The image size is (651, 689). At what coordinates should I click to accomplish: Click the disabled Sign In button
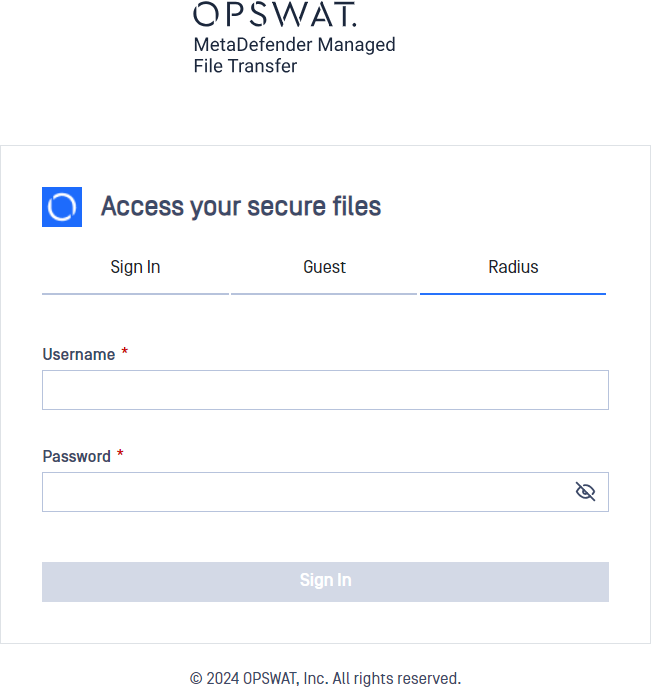tap(326, 582)
